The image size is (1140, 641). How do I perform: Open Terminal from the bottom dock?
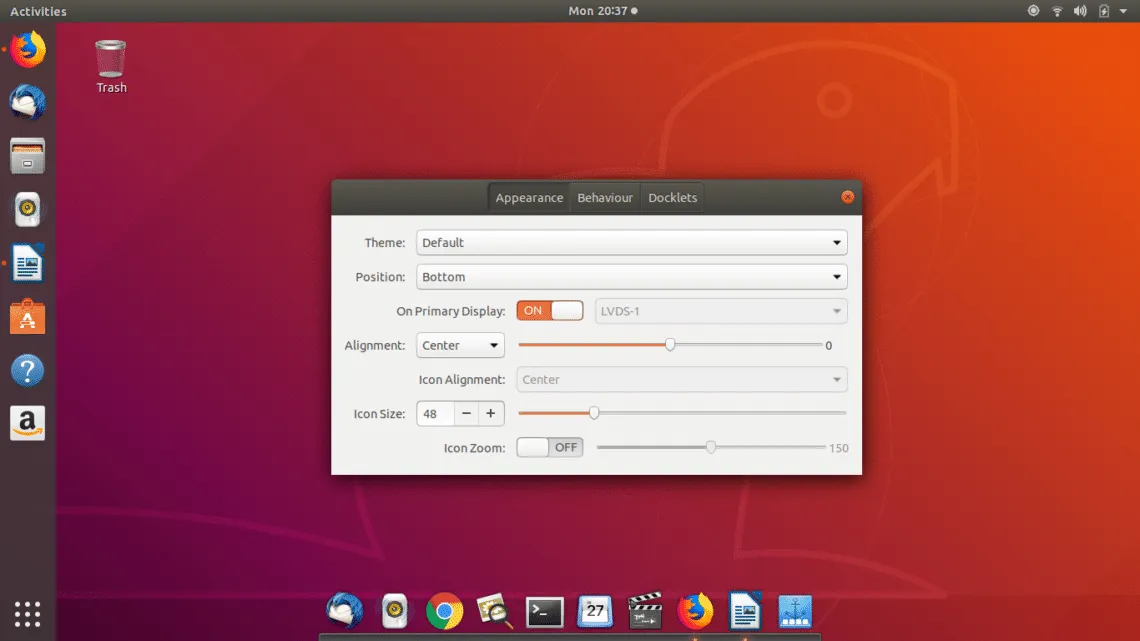(545, 611)
